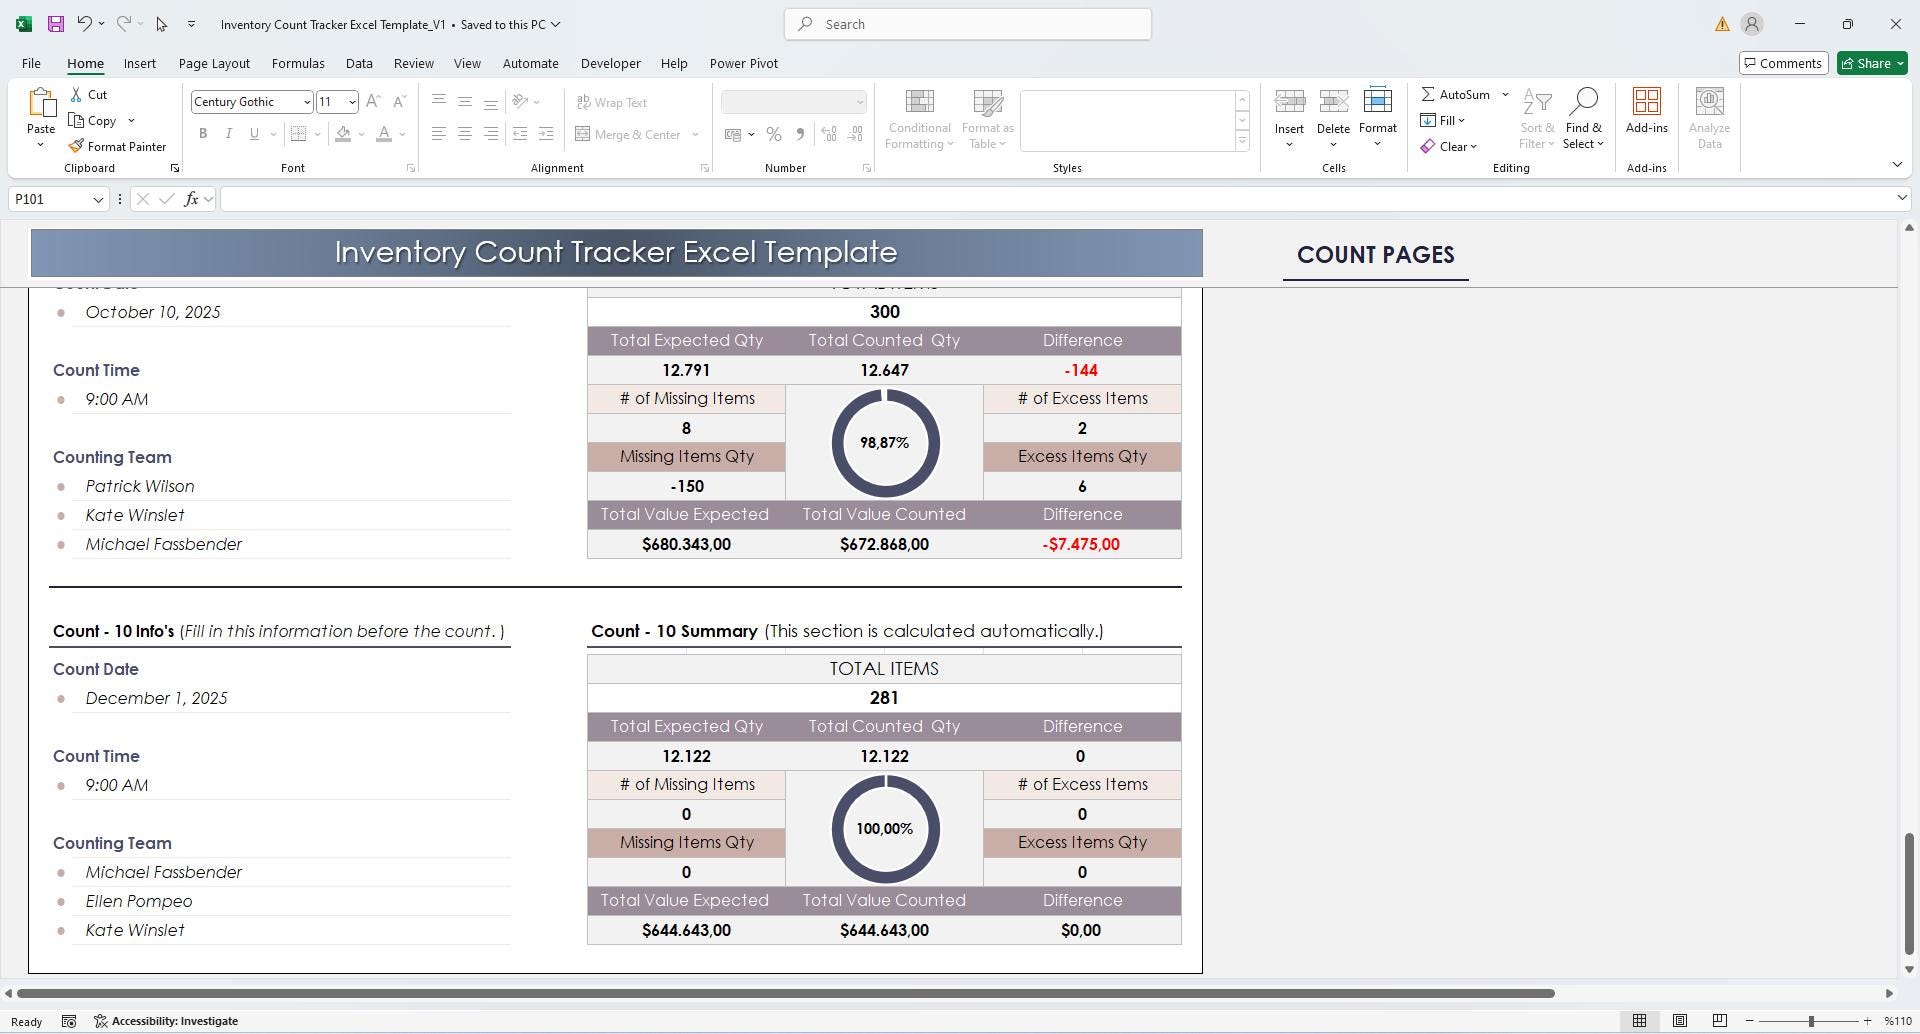
Task: Click the Insert Function fx icon
Action: [191, 199]
